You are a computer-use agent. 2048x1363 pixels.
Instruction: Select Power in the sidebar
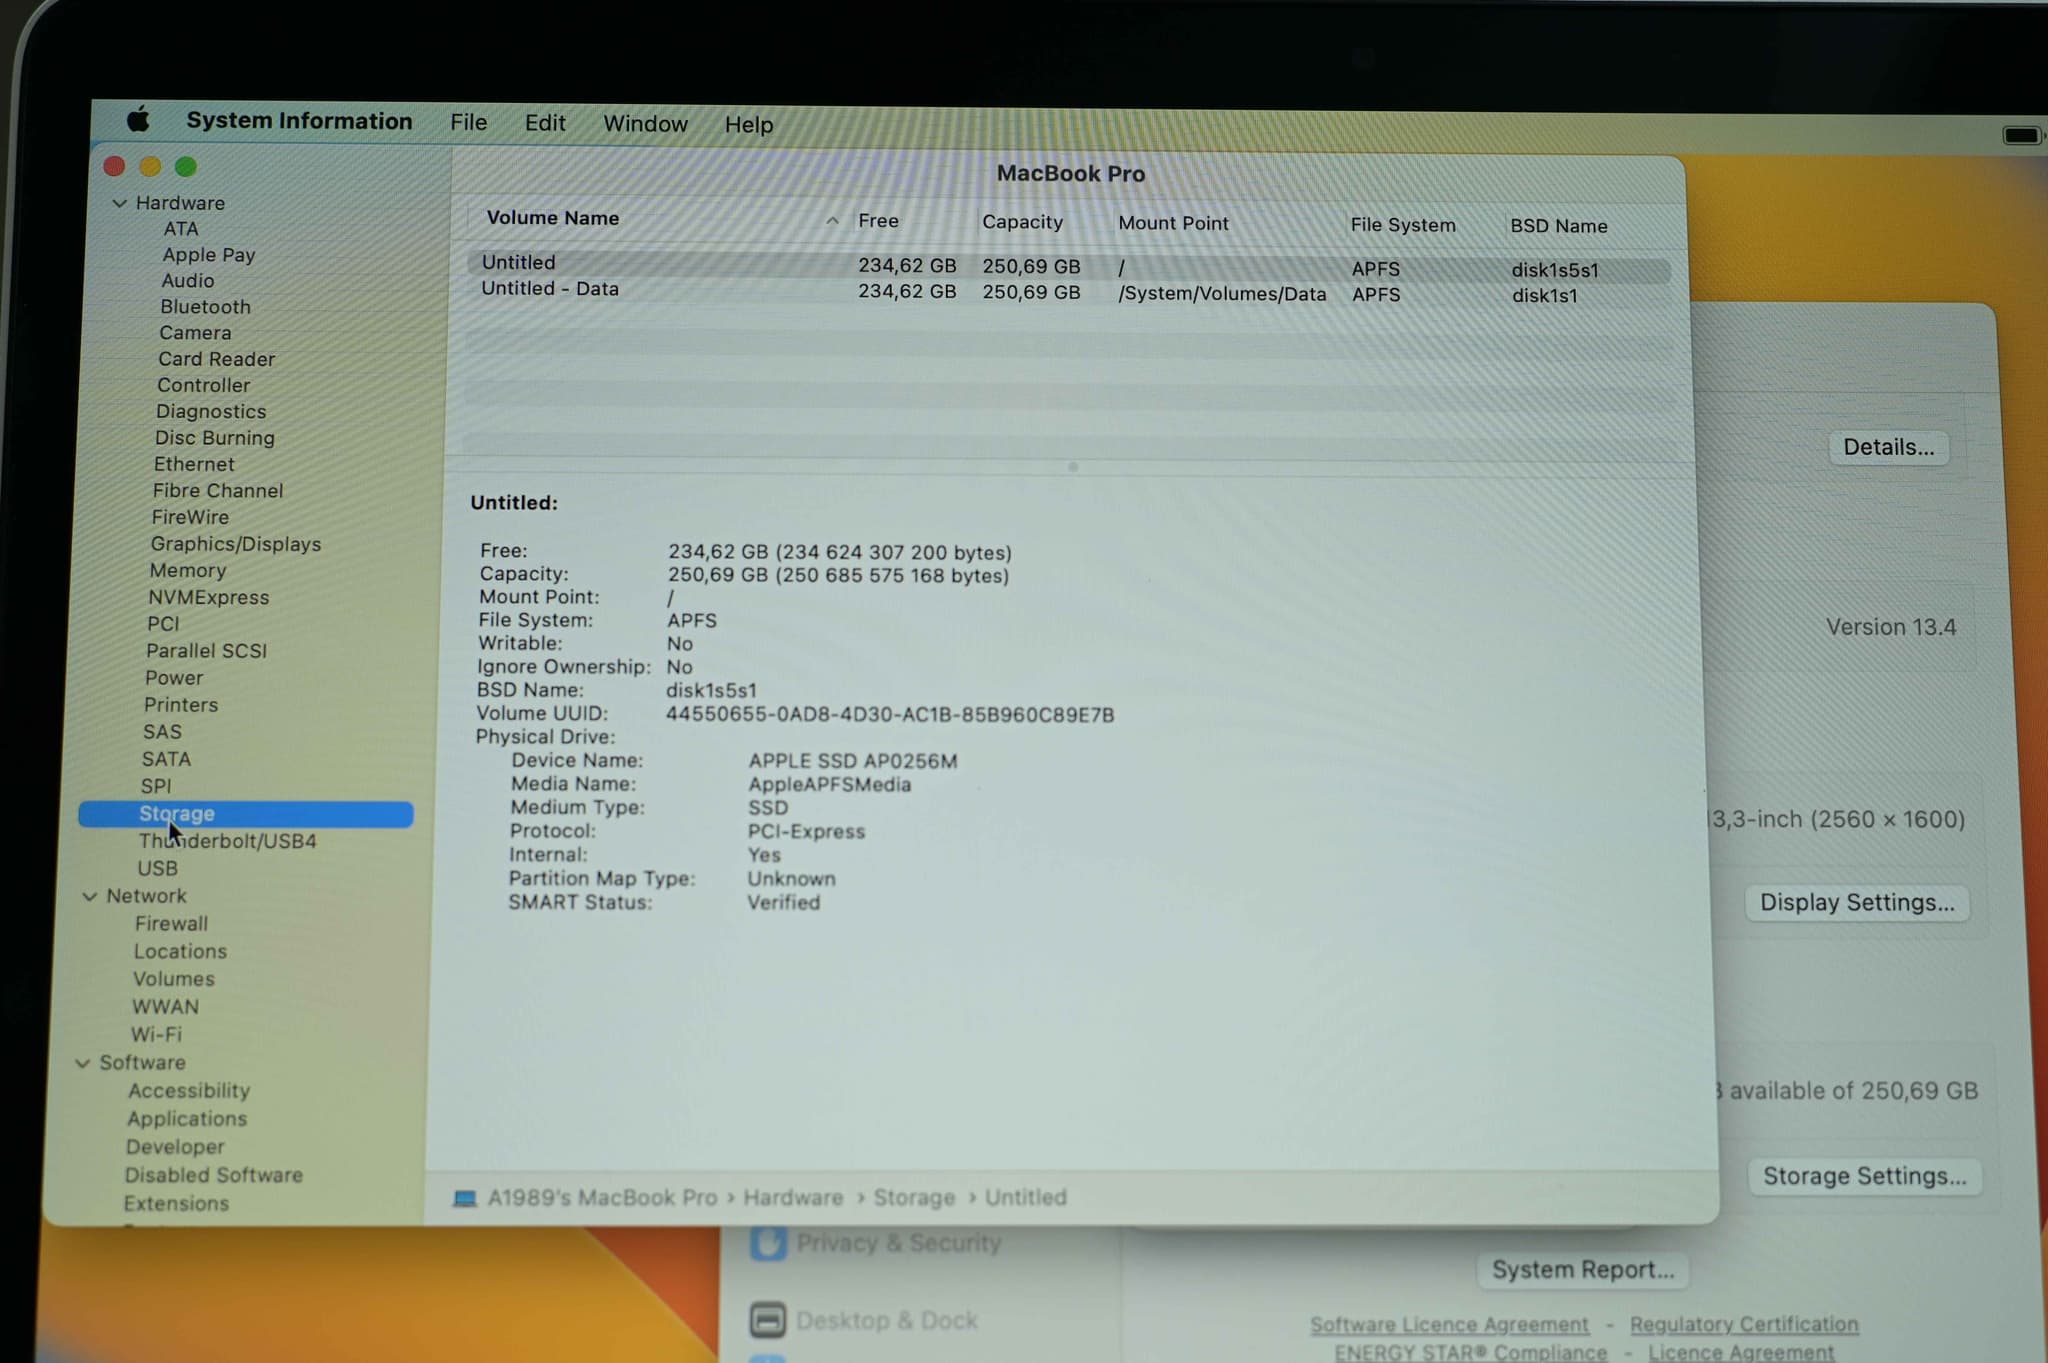(174, 678)
